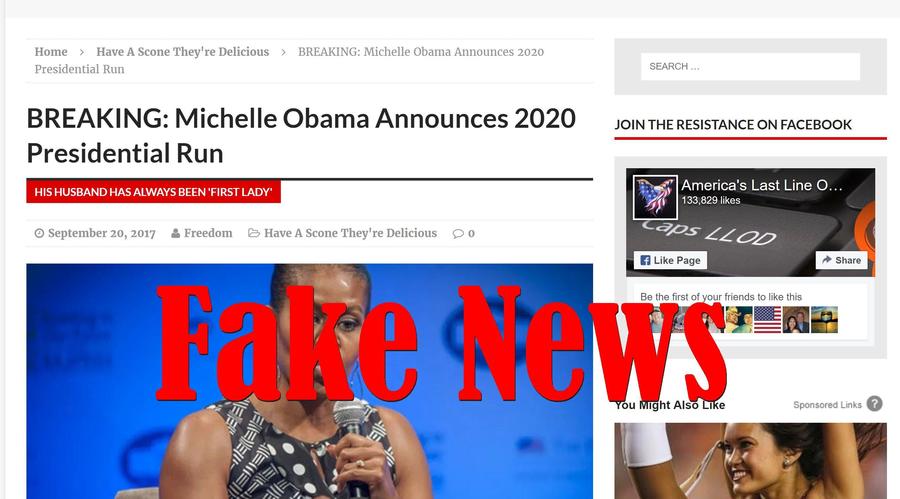Click into the Search field
The height and width of the screenshot is (499, 900).
(750, 67)
